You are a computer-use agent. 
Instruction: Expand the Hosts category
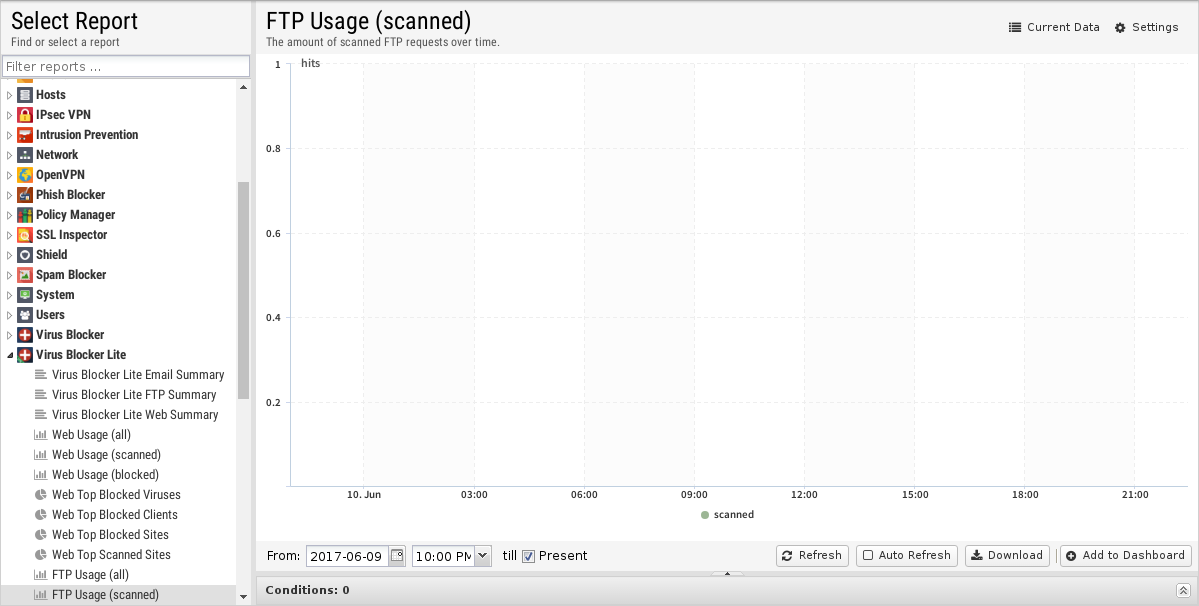coord(10,95)
